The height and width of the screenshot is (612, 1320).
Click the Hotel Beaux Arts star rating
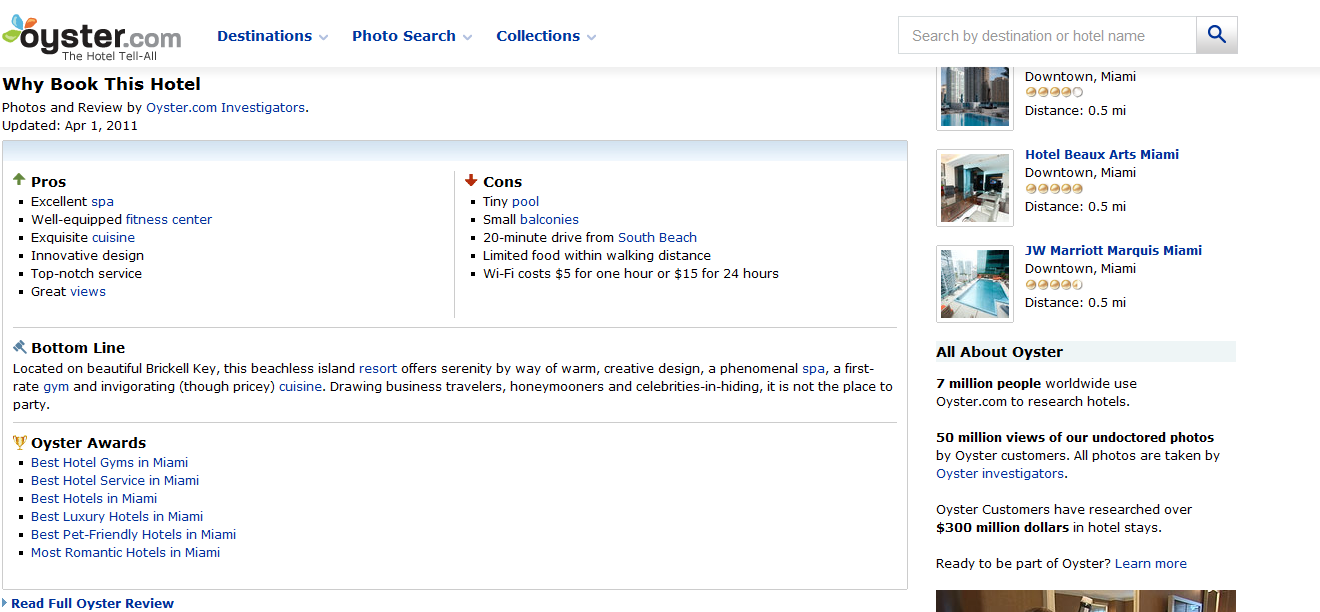(x=1054, y=189)
